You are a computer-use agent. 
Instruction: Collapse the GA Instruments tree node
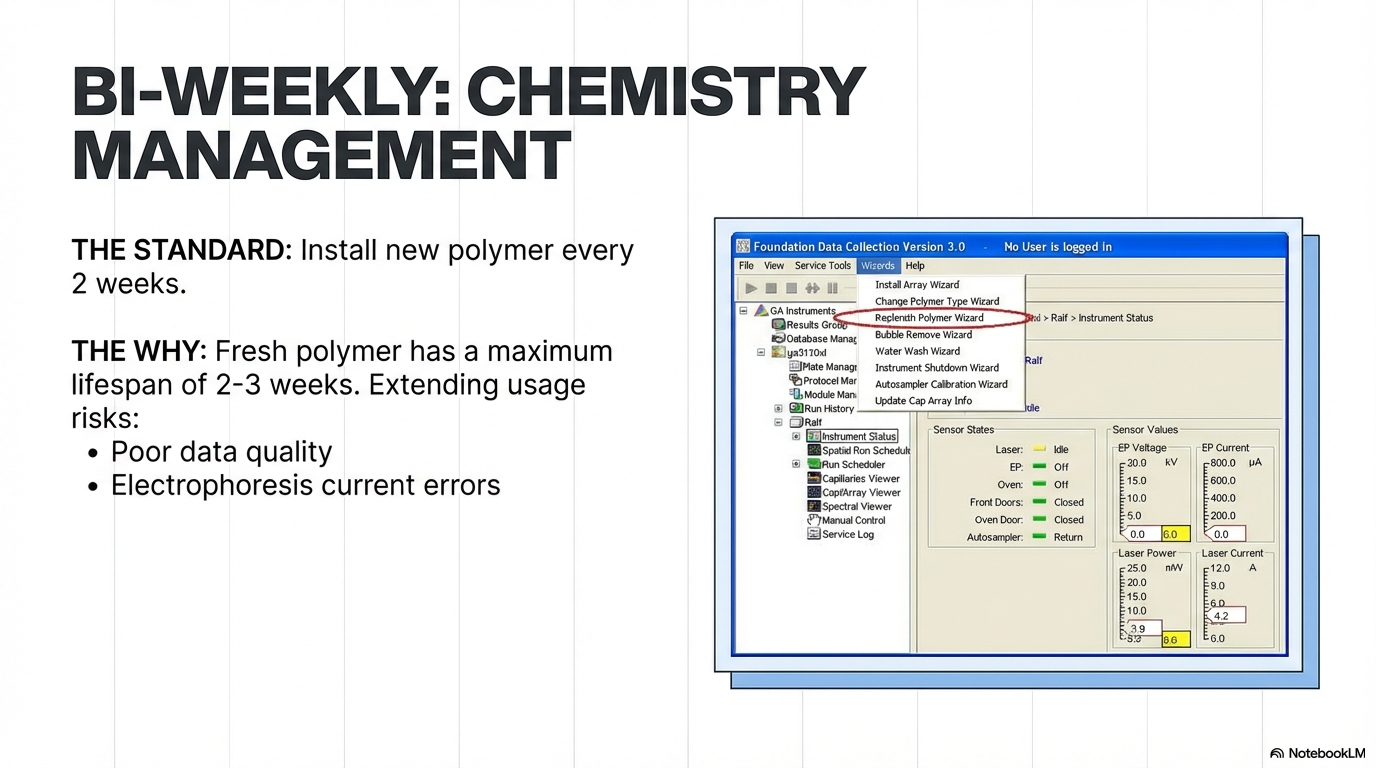(743, 311)
